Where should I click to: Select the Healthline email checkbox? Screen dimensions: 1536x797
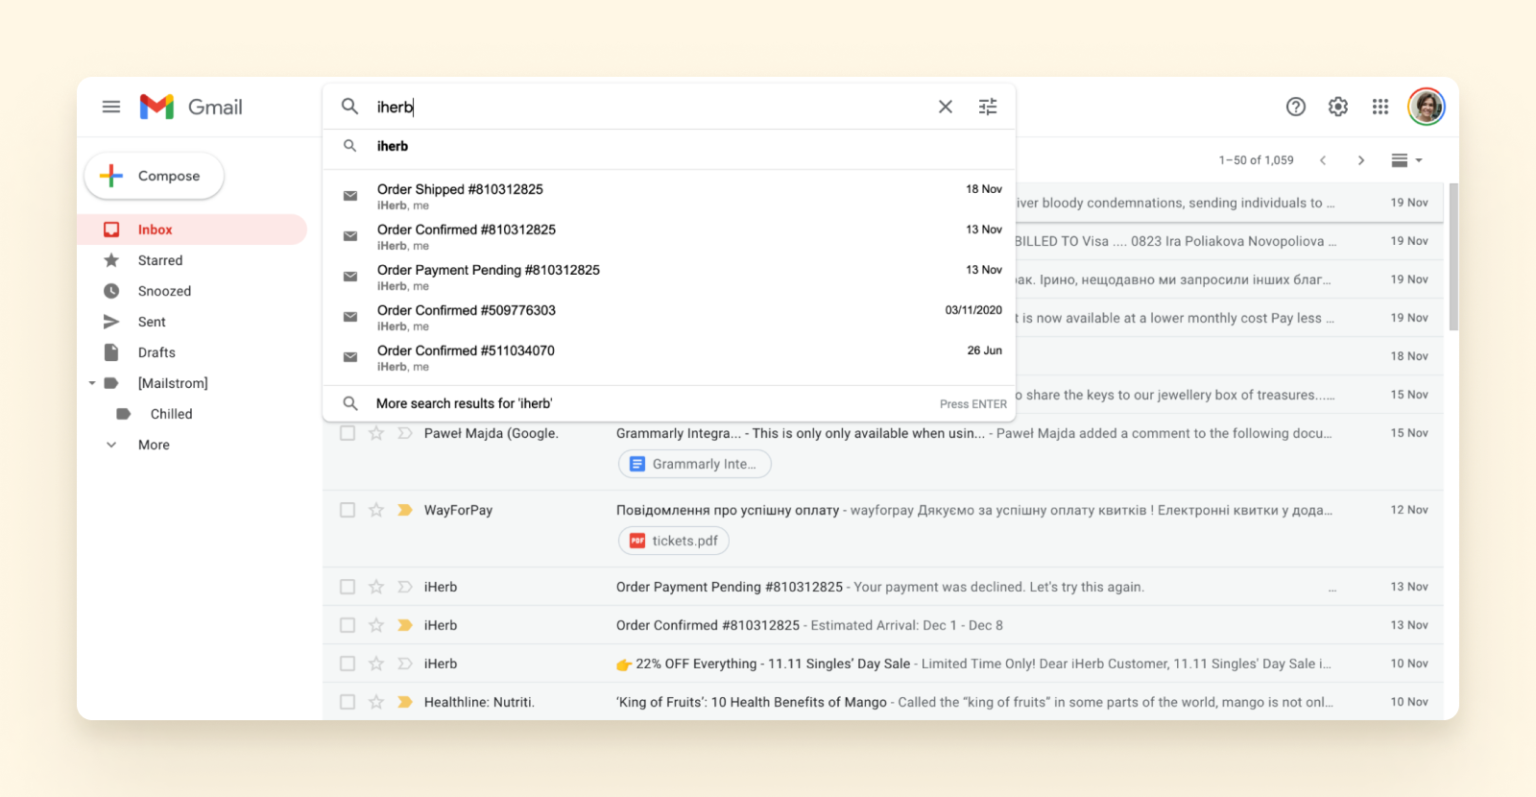coord(347,702)
